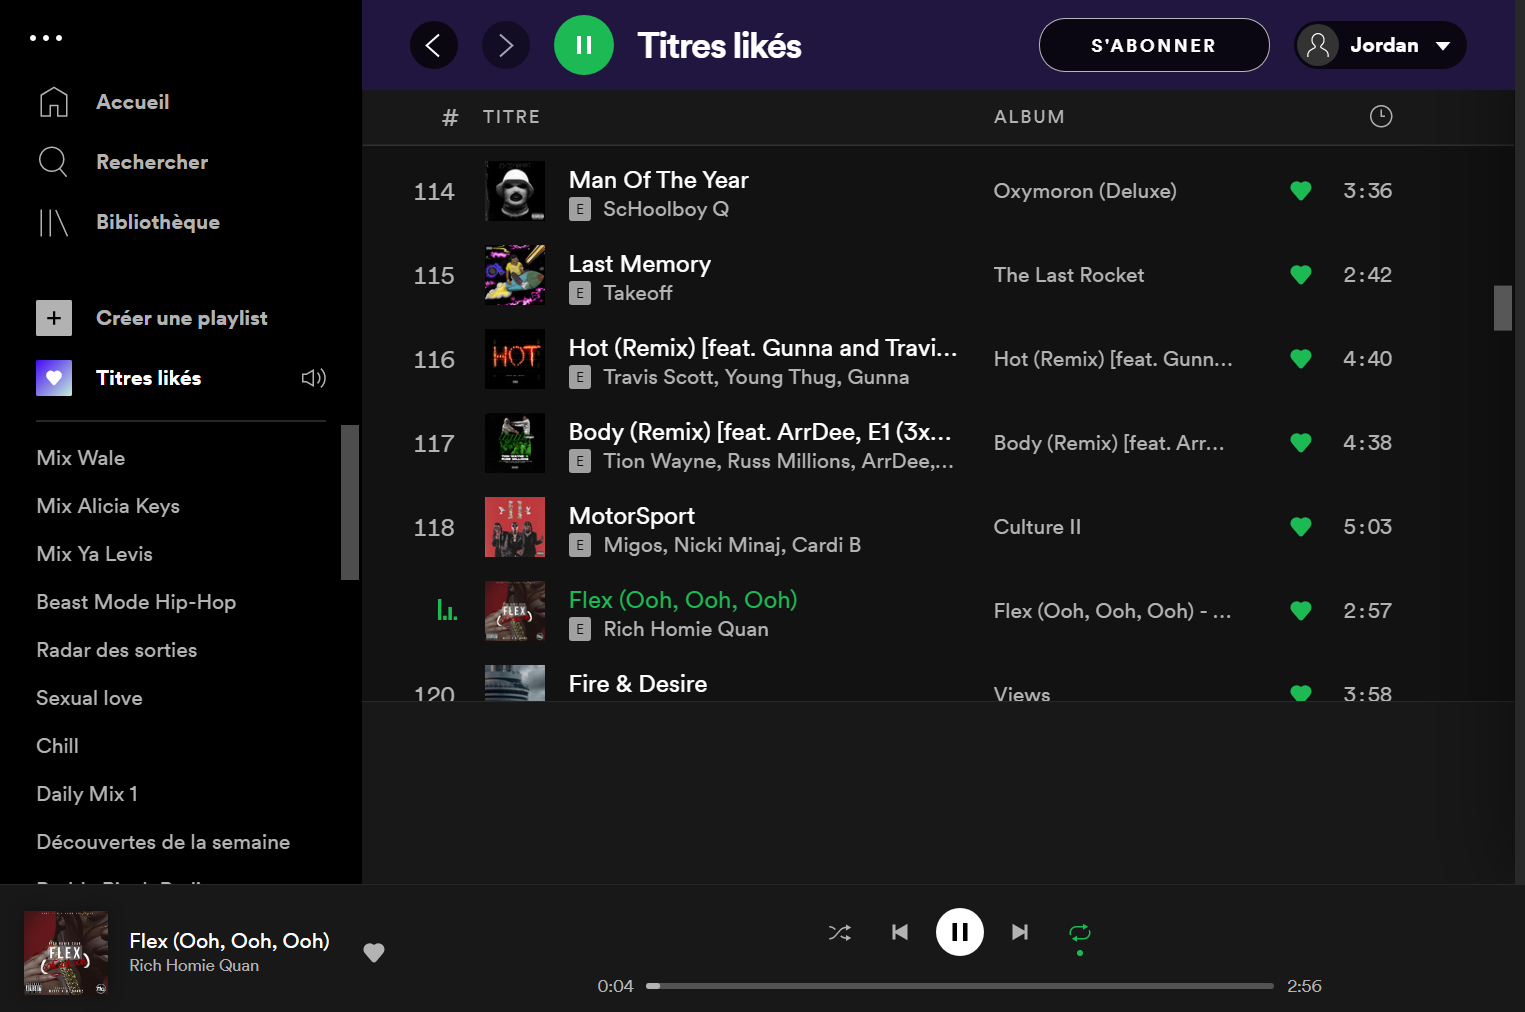Screen dimensions: 1525x1012
Task: Toggle shuffle playback mode
Action: [840, 932]
